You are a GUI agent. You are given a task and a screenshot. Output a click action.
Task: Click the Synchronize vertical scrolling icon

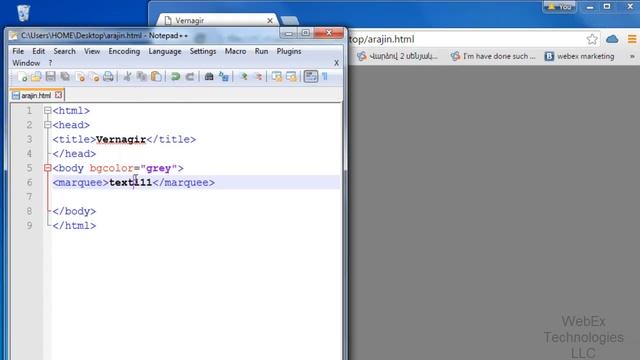coord(277,76)
